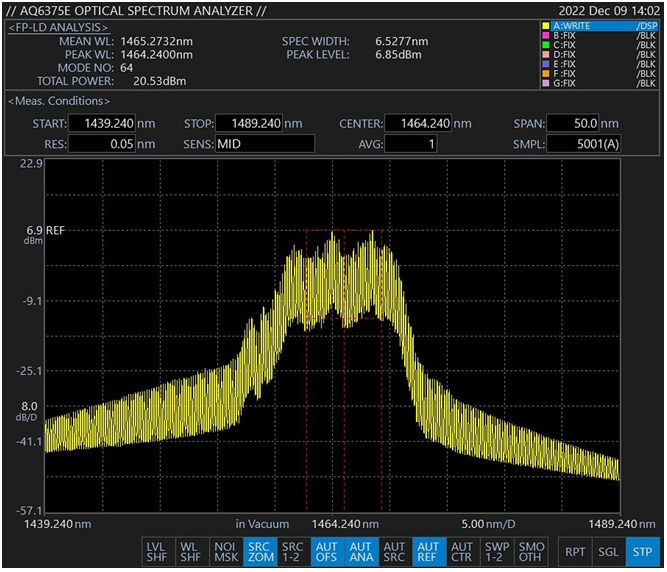Click the magenta trace B color swatch
The height and width of the screenshot is (572, 667).
[546, 35]
